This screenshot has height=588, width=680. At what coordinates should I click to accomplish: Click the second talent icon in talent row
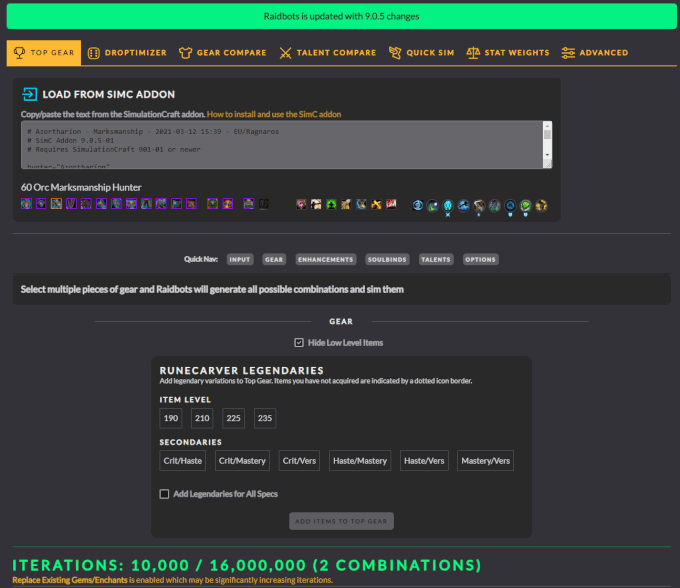point(316,204)
